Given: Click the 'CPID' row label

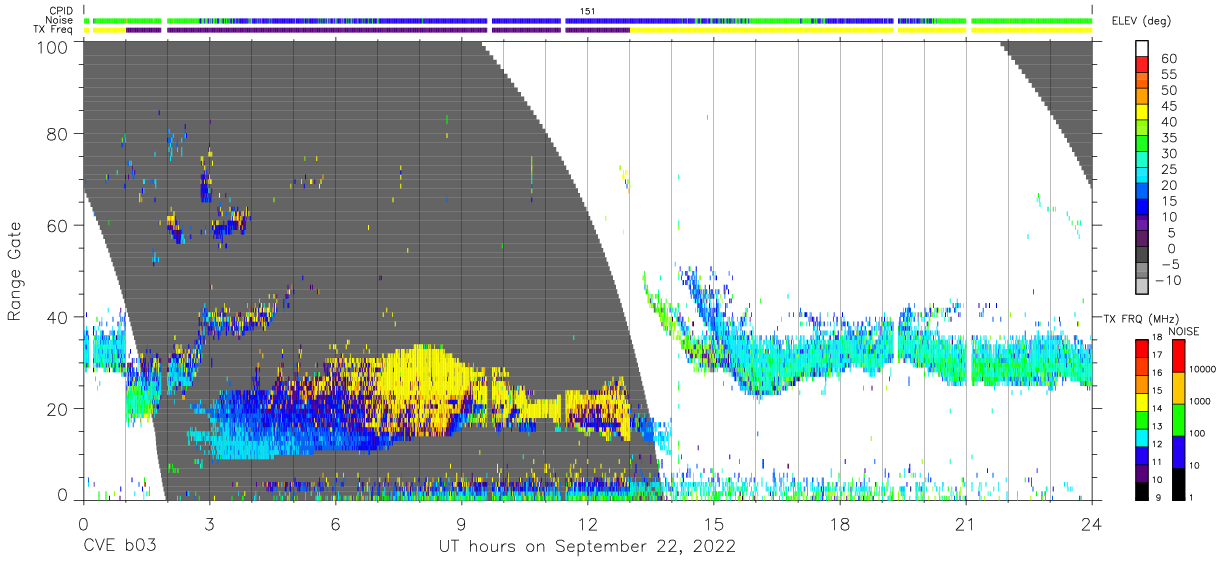Looking at the screenshot, I should click(x=60, y=11).
